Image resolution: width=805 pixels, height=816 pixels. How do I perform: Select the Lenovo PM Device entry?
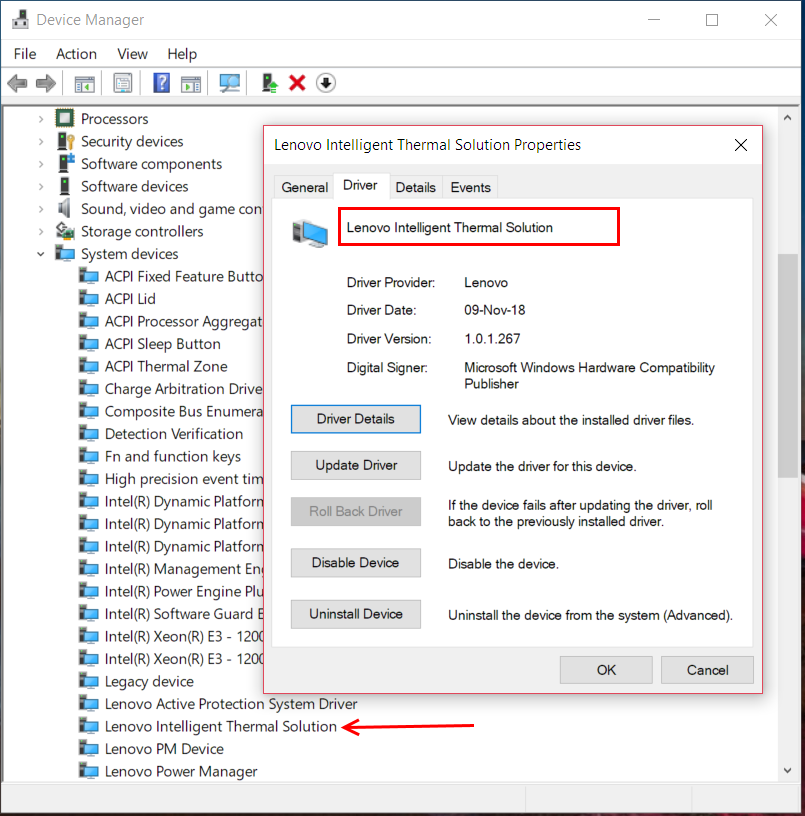(x=164, y=749)
